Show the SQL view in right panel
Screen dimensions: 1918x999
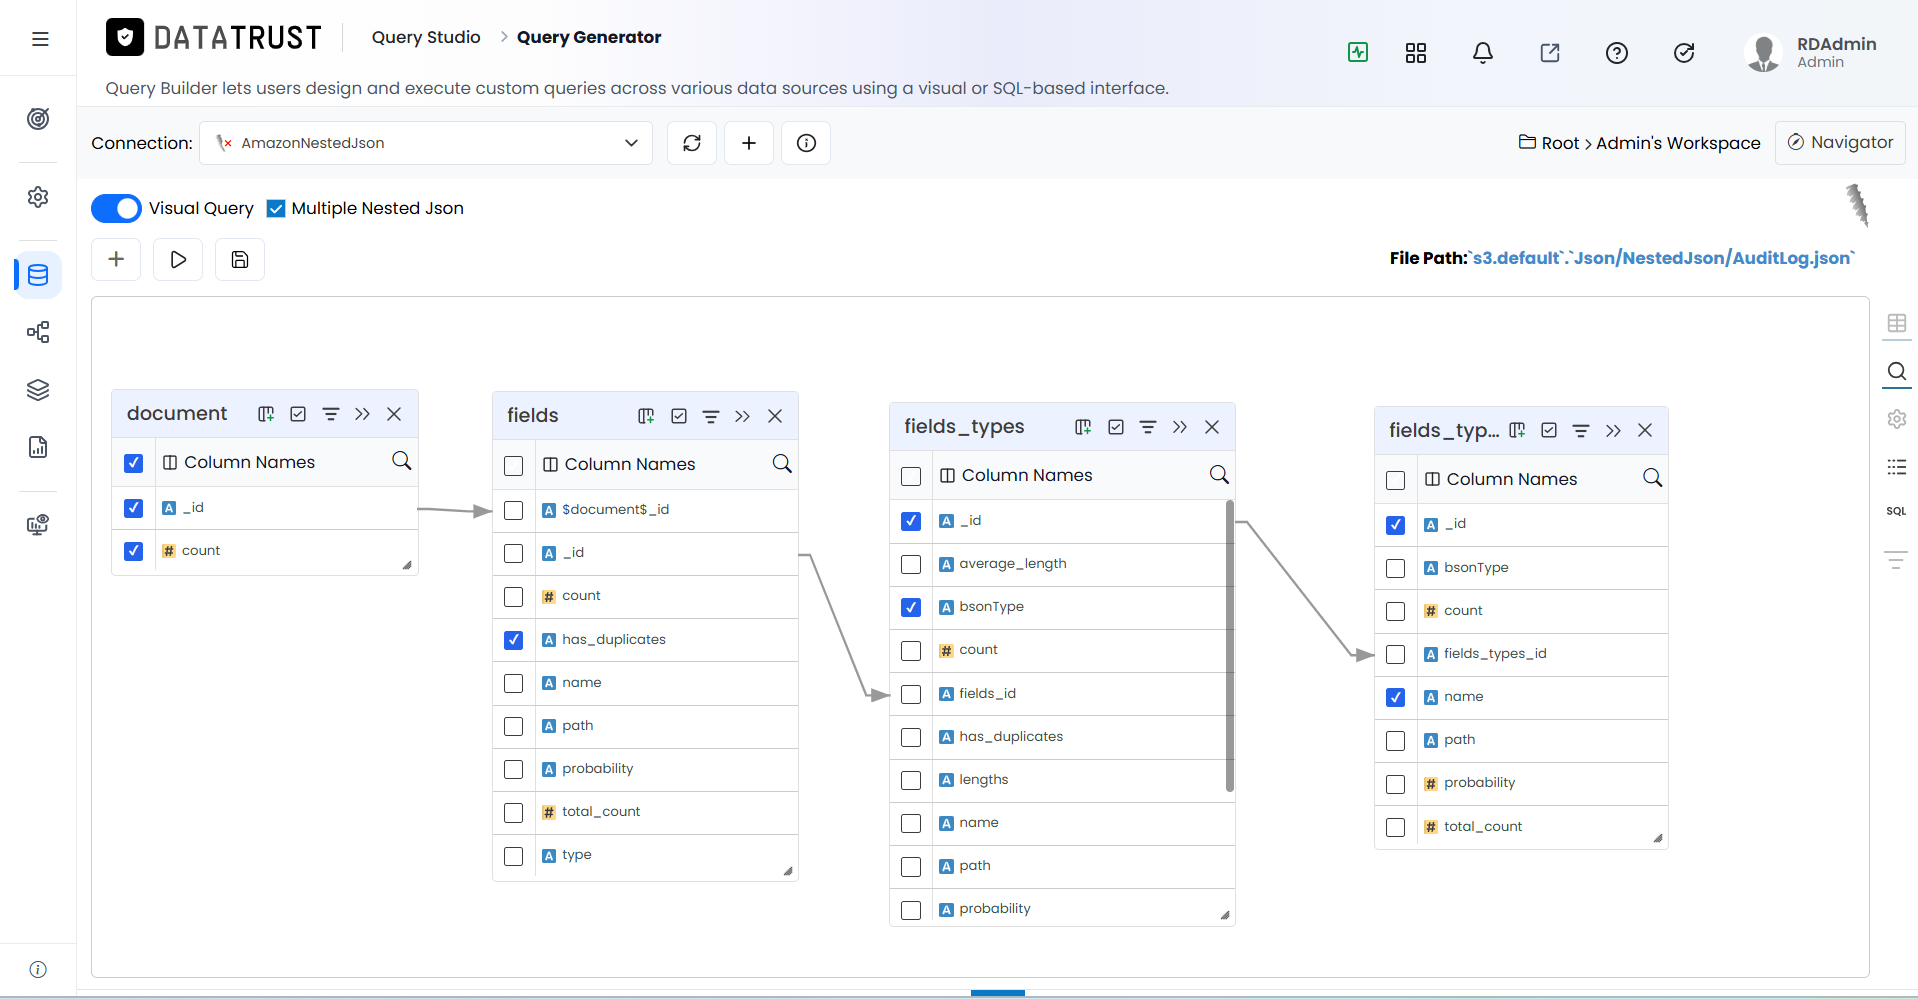click(1896, 511)
